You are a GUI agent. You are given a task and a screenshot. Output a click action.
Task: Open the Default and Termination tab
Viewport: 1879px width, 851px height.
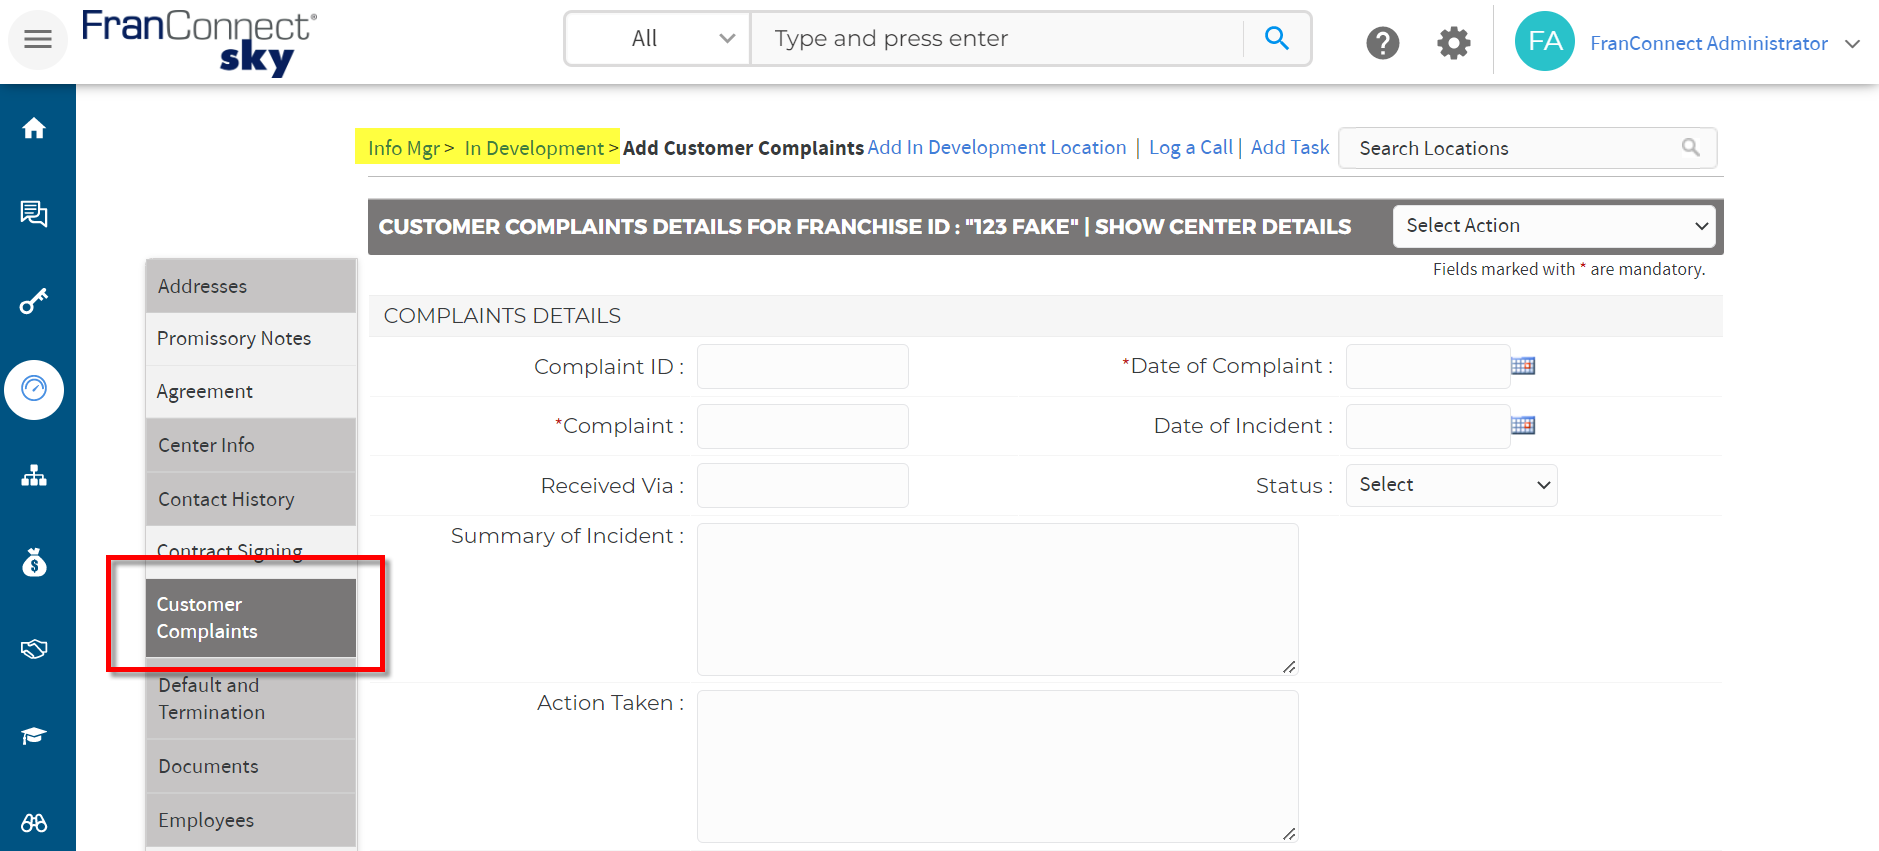tap(251, 699)
